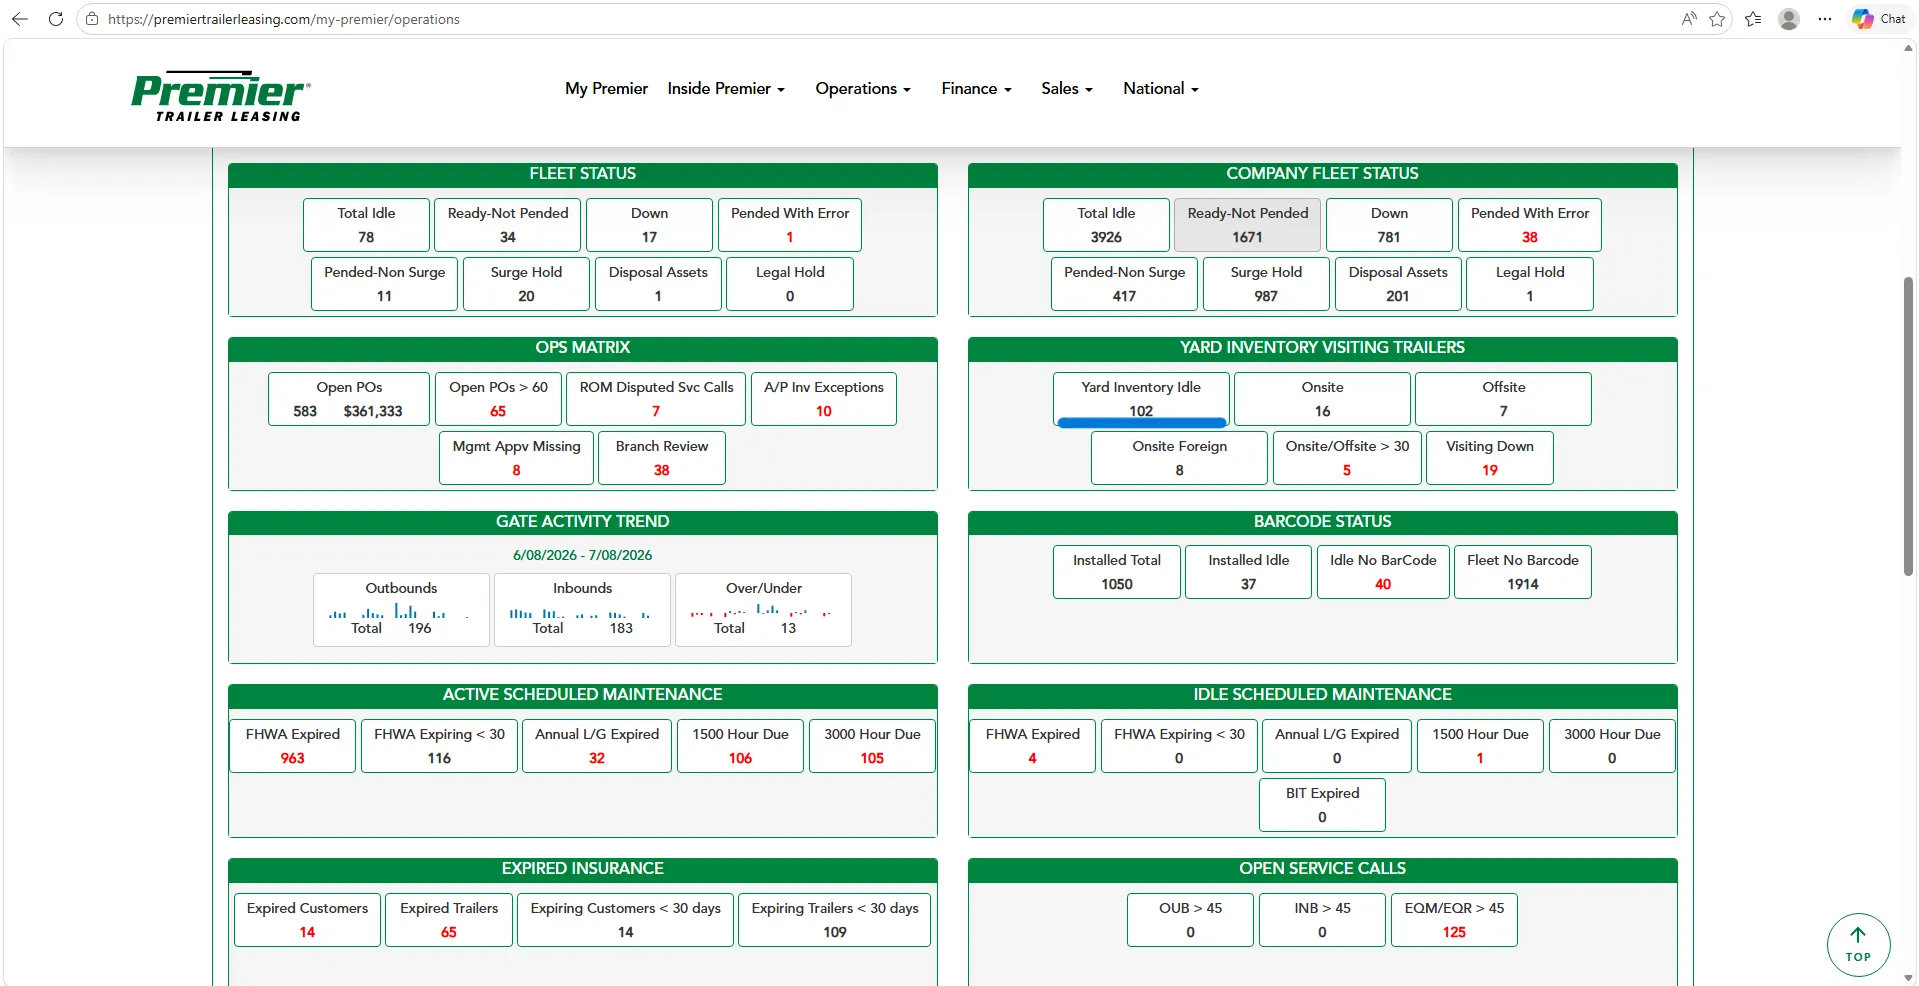Expand the Inside Premier dropdown menu
Screen dimensions: 1919x986
(x=726, y=89)
